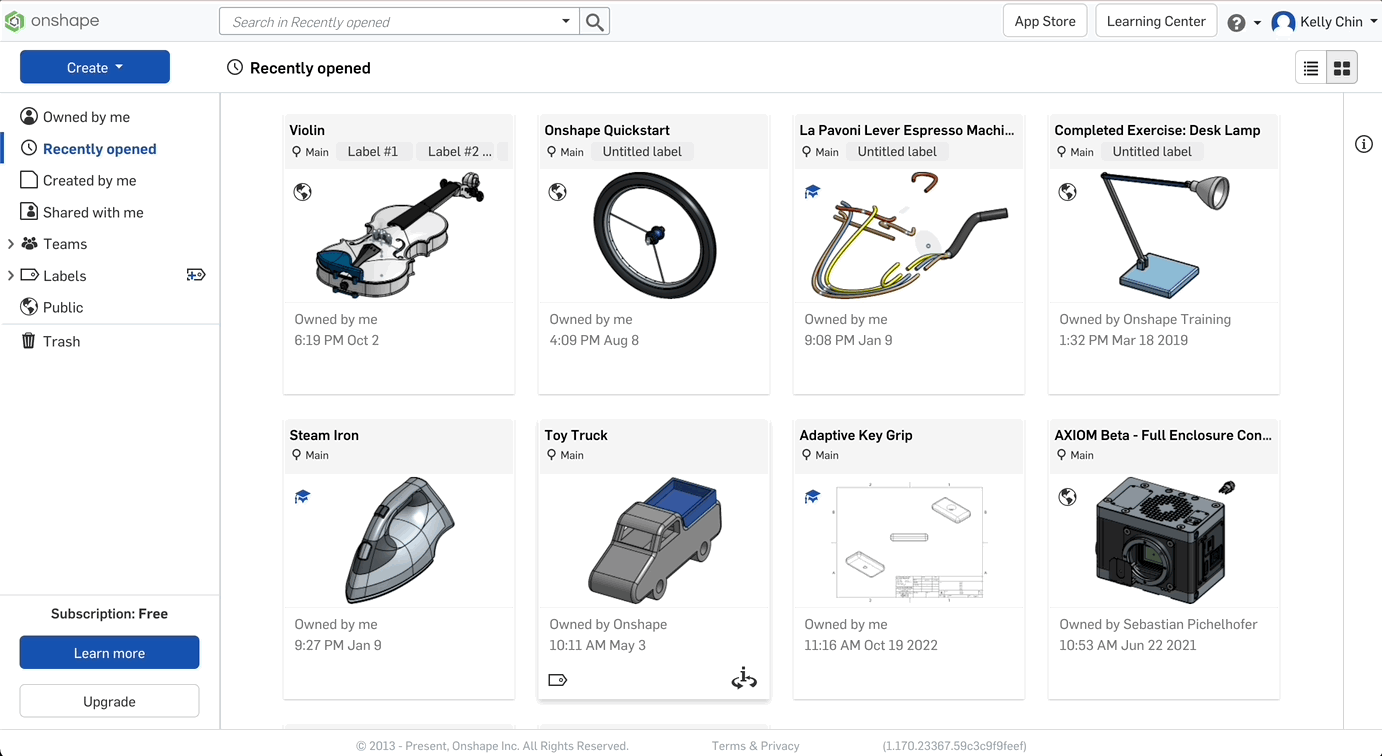Select Public filter in sidebar
This screenshot has height=756, width=1382.
[63, 307]
